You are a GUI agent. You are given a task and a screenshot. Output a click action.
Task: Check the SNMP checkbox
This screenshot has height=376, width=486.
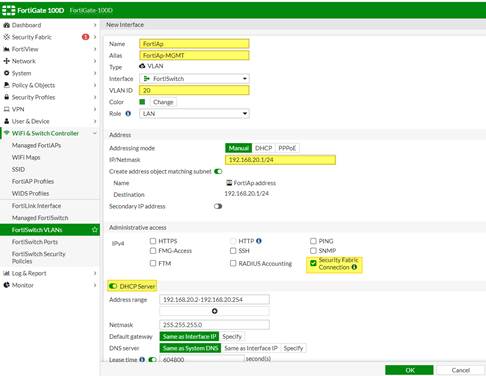pos(313,250)
